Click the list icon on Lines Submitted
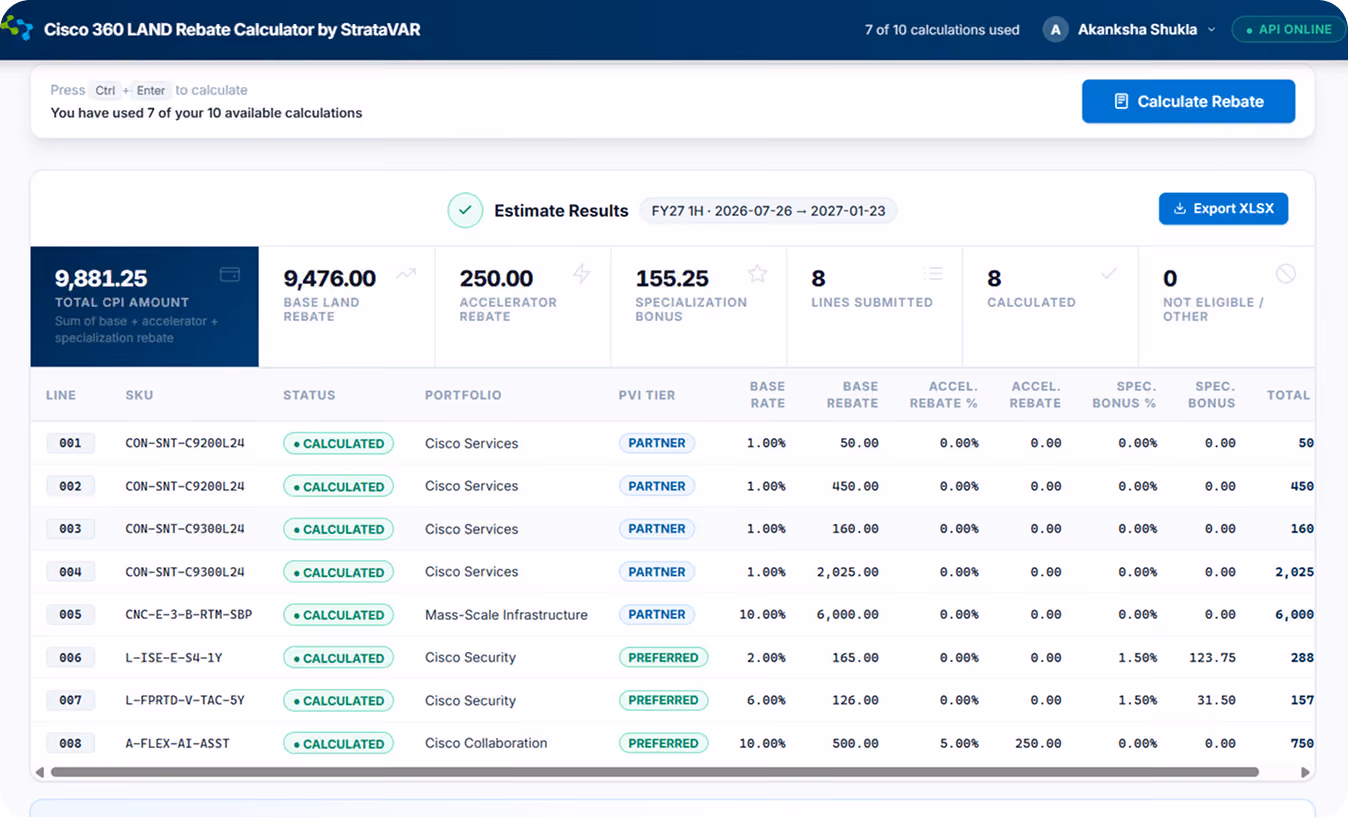Image resolution: width=1348 pixels, height=818 pixels. point(934,273)
